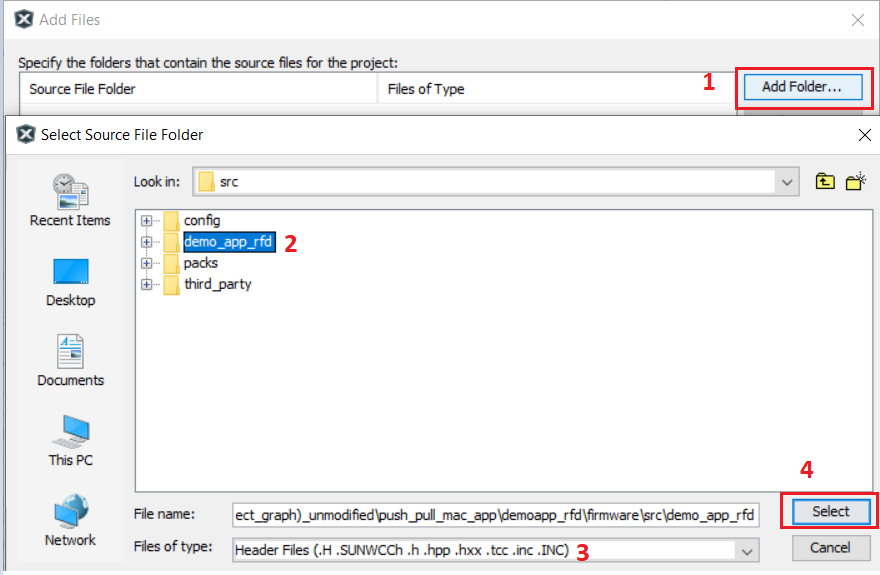
Task: Click the Source File Folder column header
Action: tap(198, 89)
